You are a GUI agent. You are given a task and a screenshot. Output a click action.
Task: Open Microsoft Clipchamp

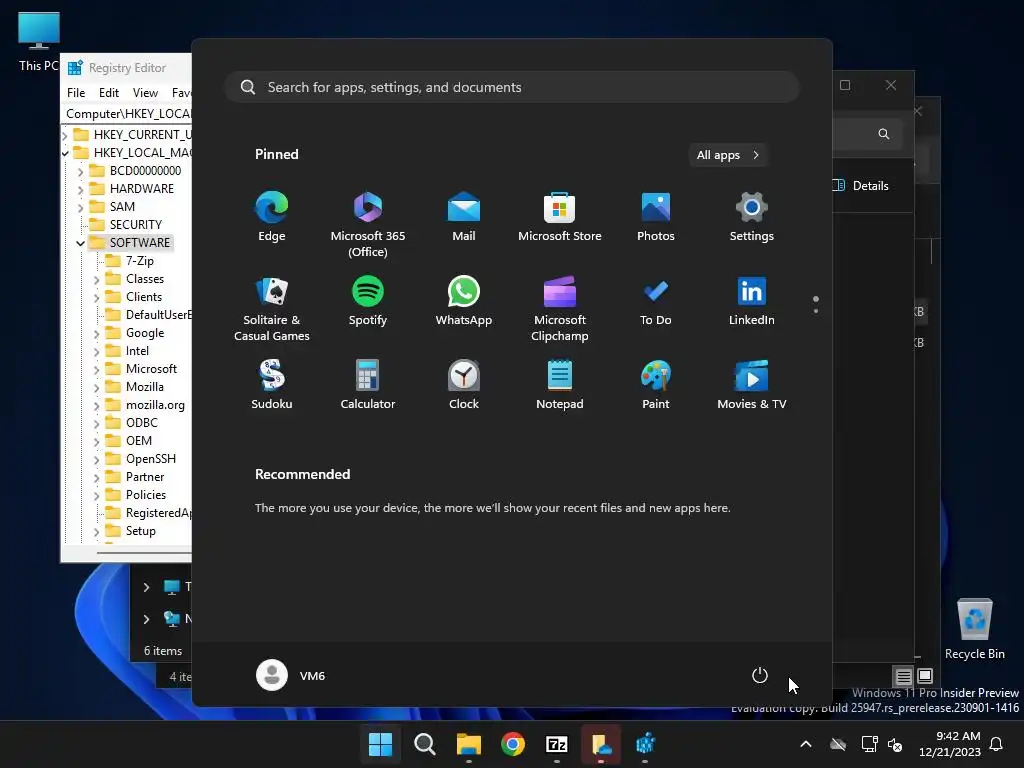[560, 309]
